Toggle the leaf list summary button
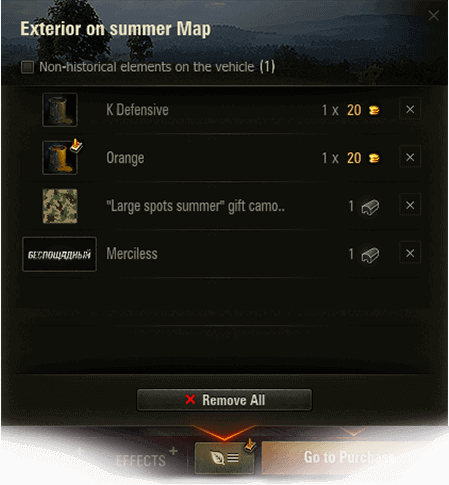The image size is (449, 485). 224,458
